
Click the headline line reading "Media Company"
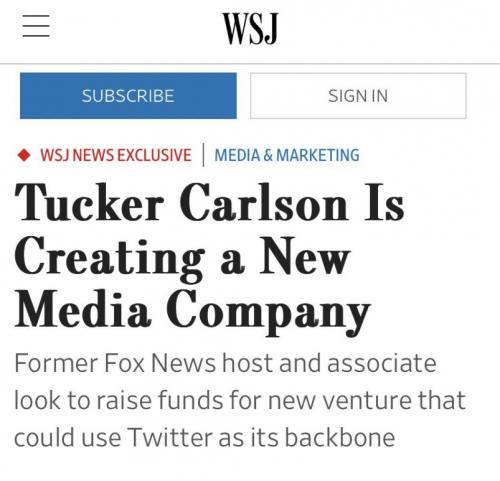[193, 312]
